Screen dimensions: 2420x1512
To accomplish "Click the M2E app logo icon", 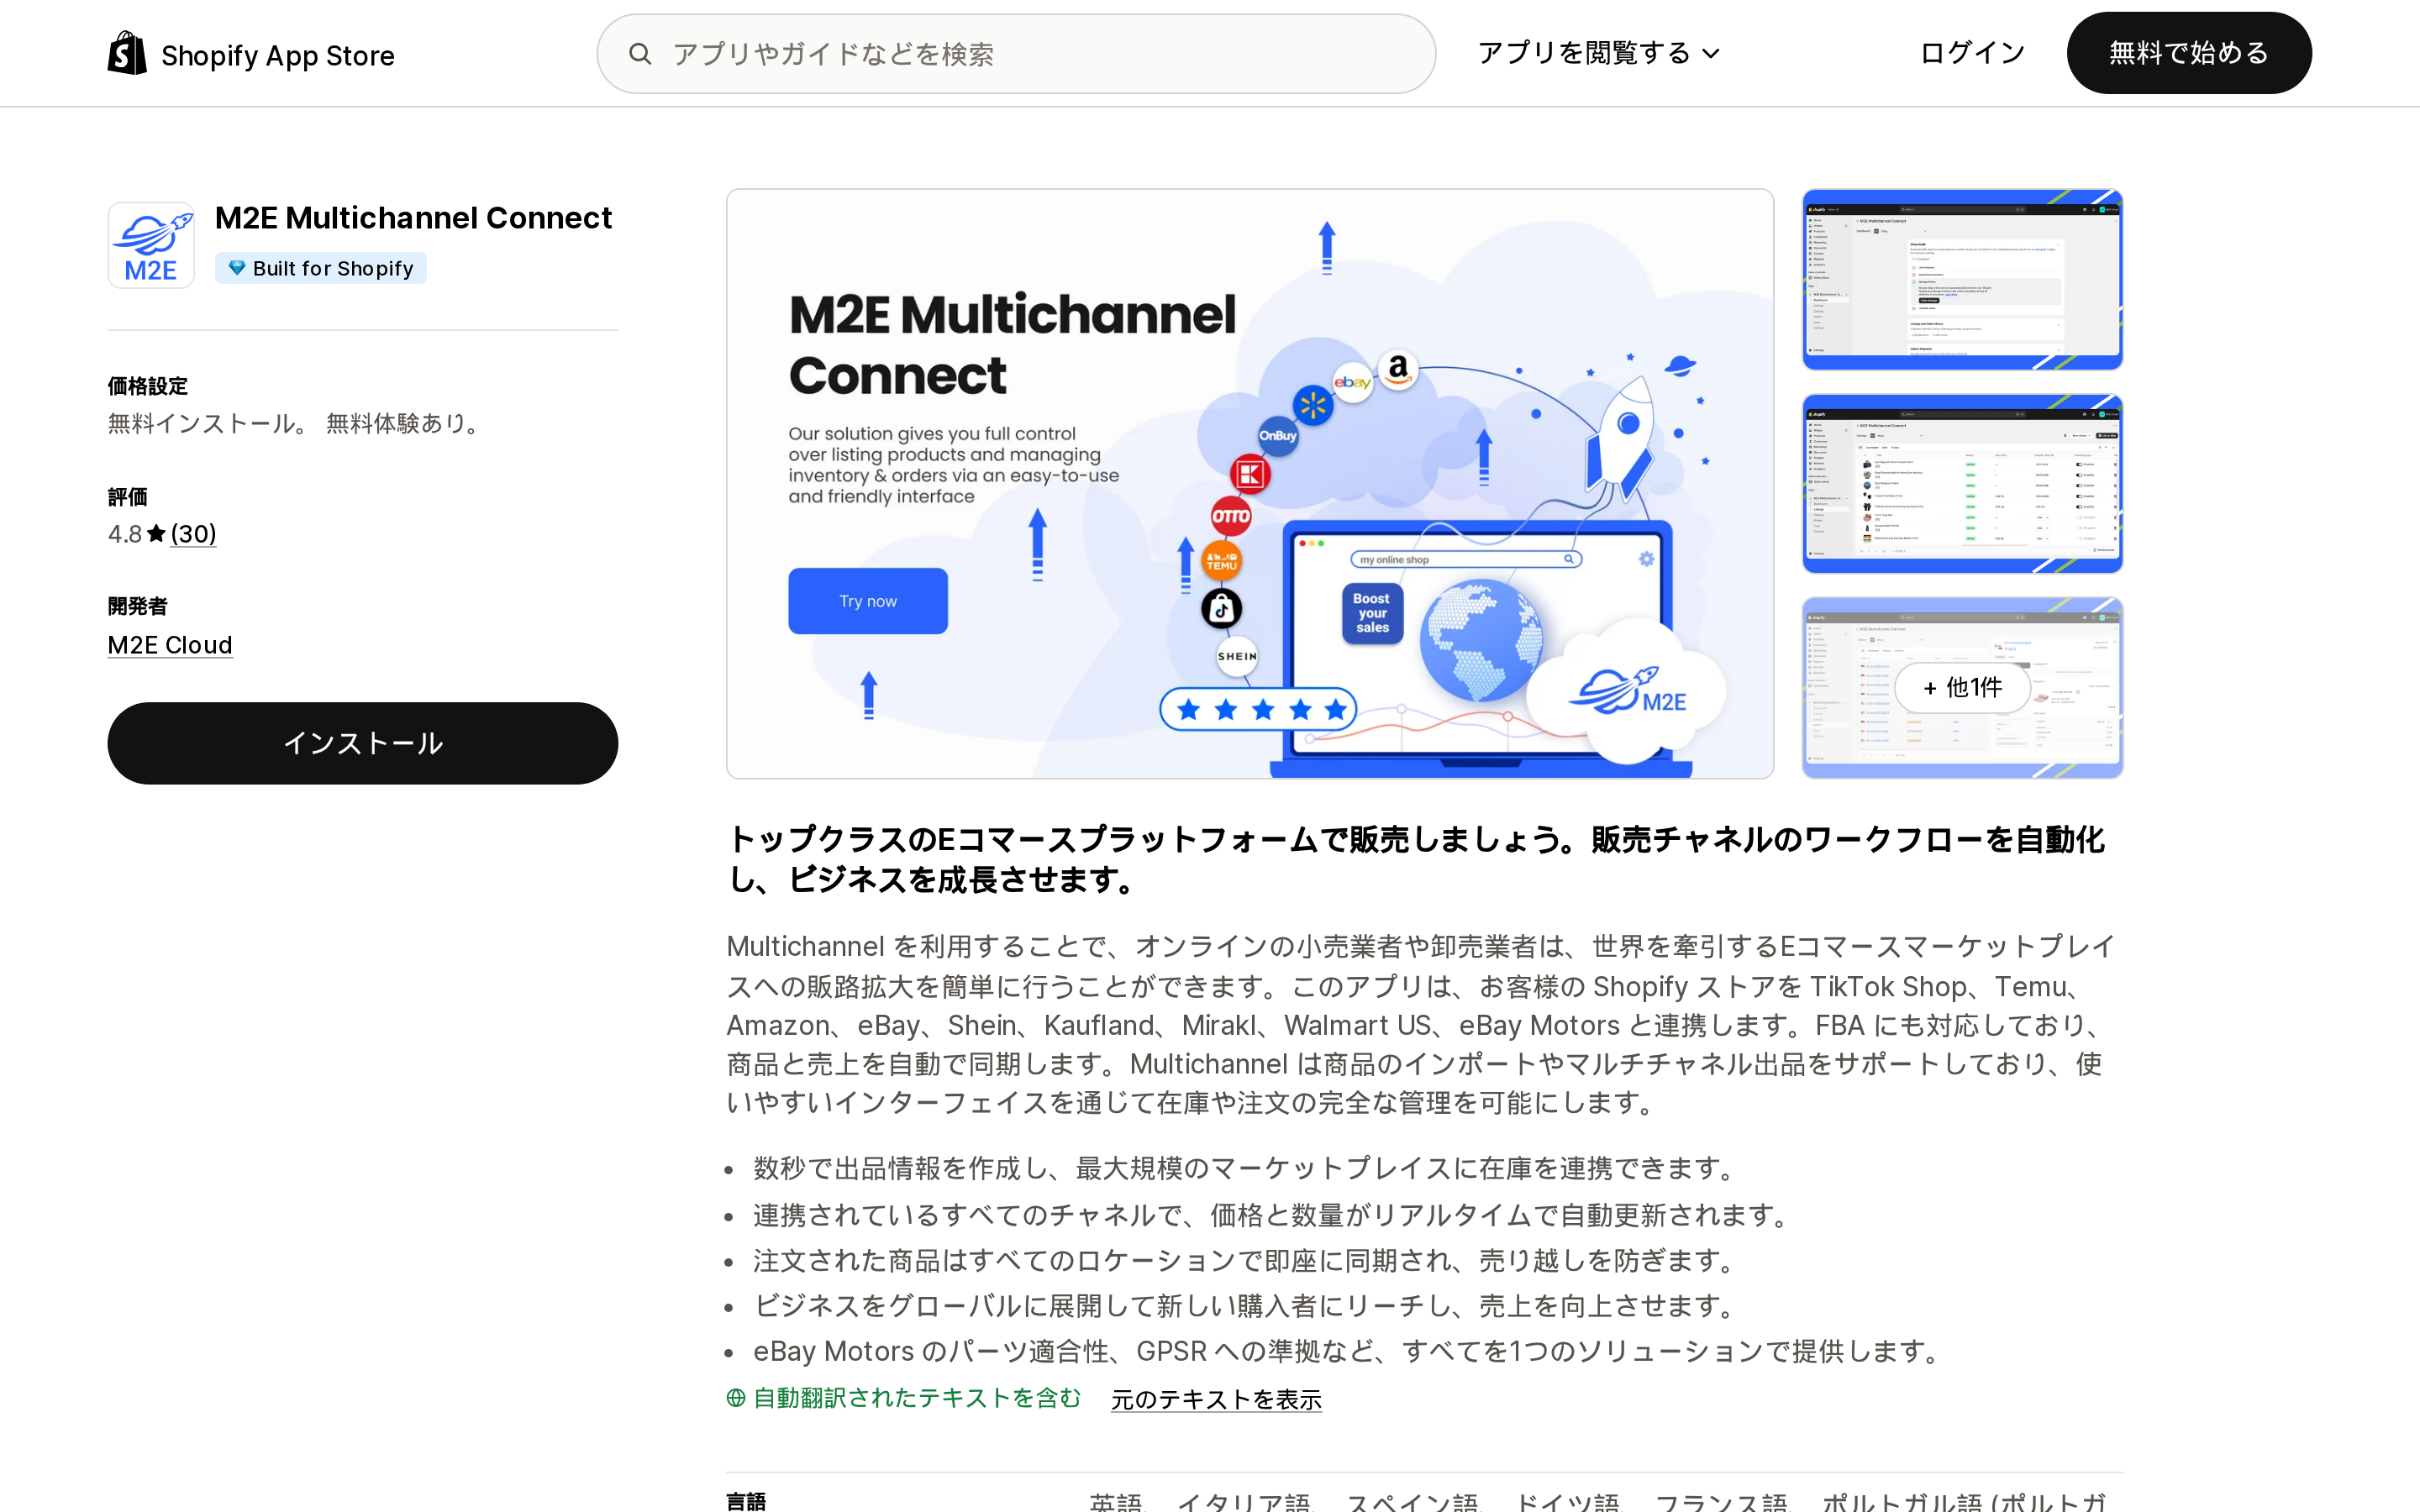I will pyautogui.click(x=151, y=245).
